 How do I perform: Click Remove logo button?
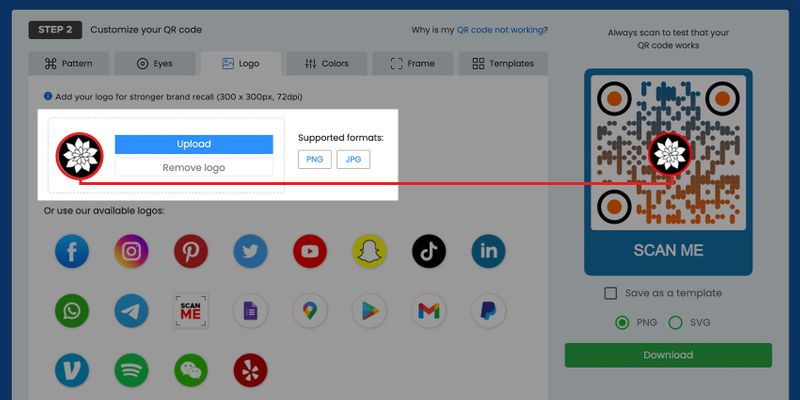point(194,168)
